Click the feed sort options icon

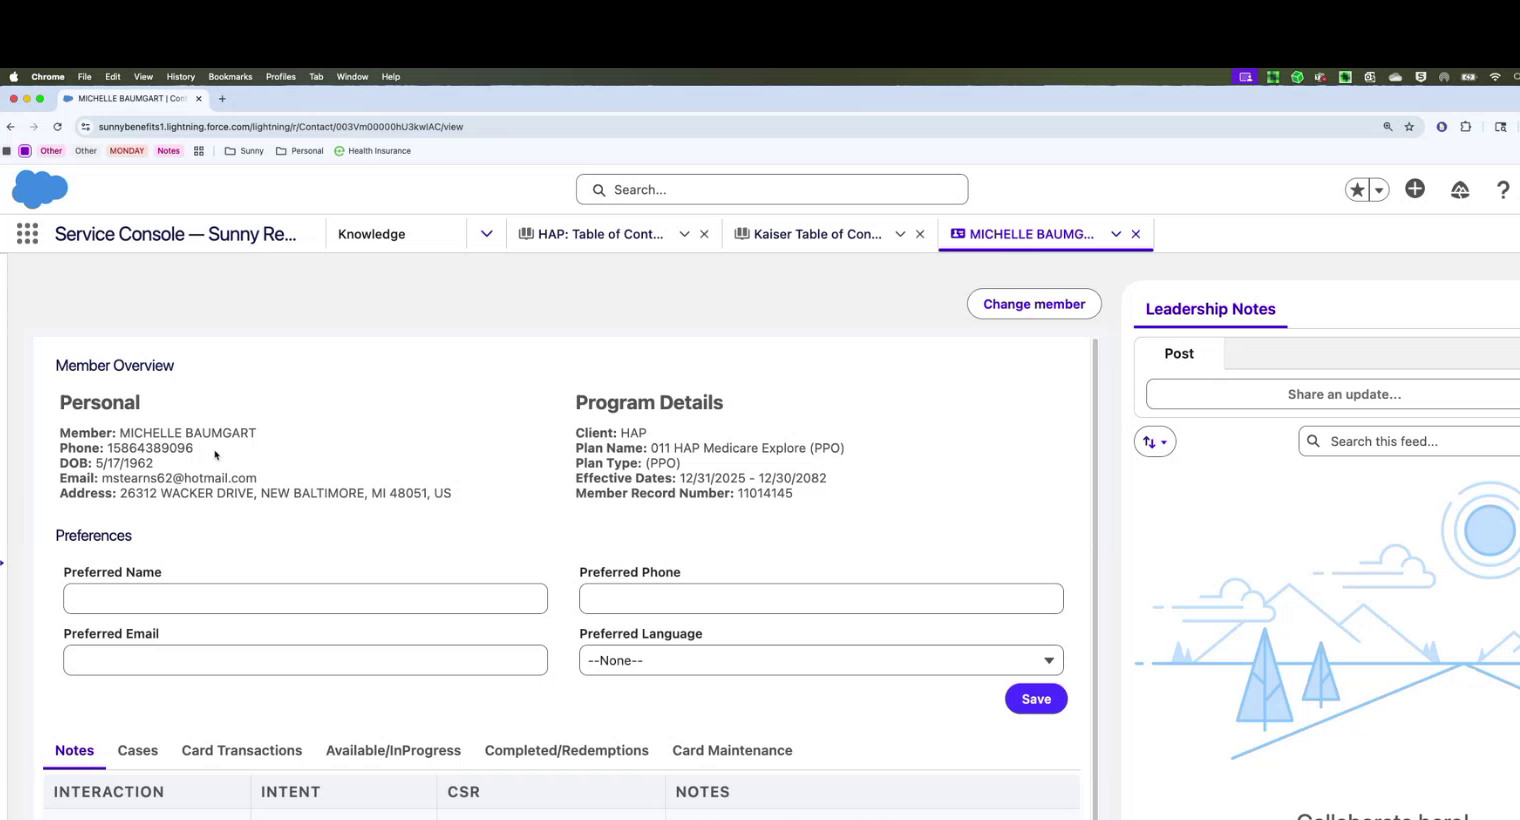click(1154, 442)
